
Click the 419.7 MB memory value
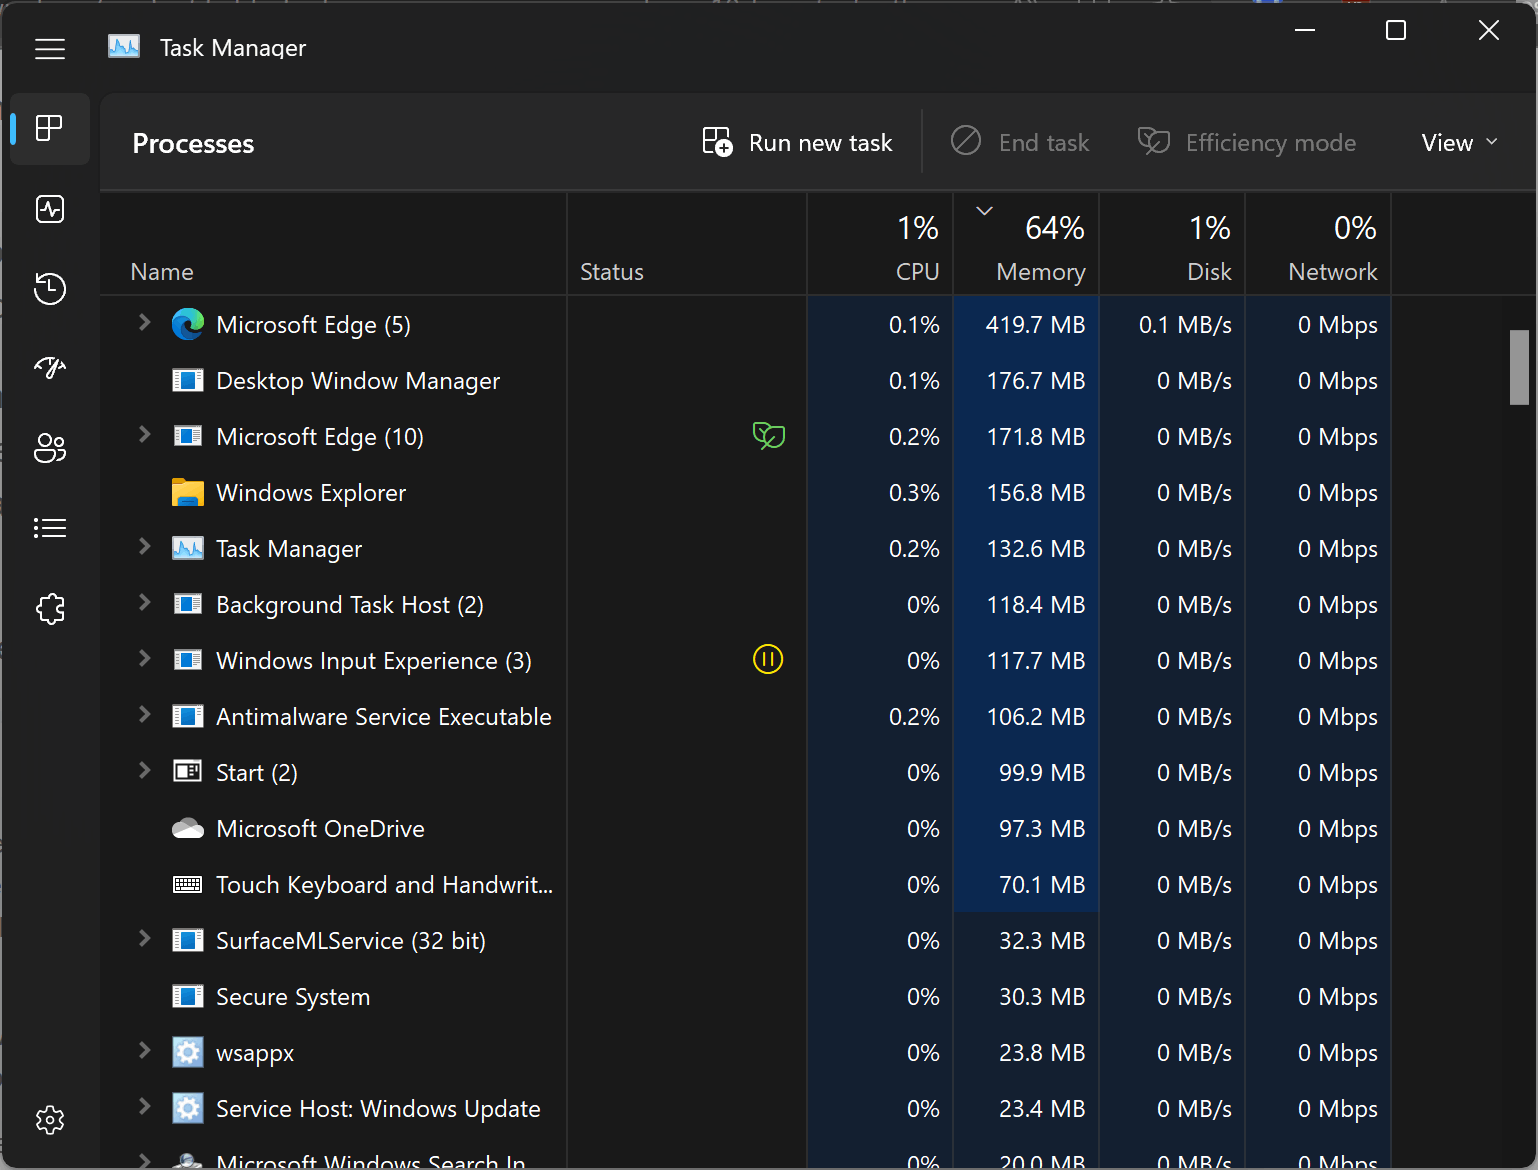click(1035, 325)
